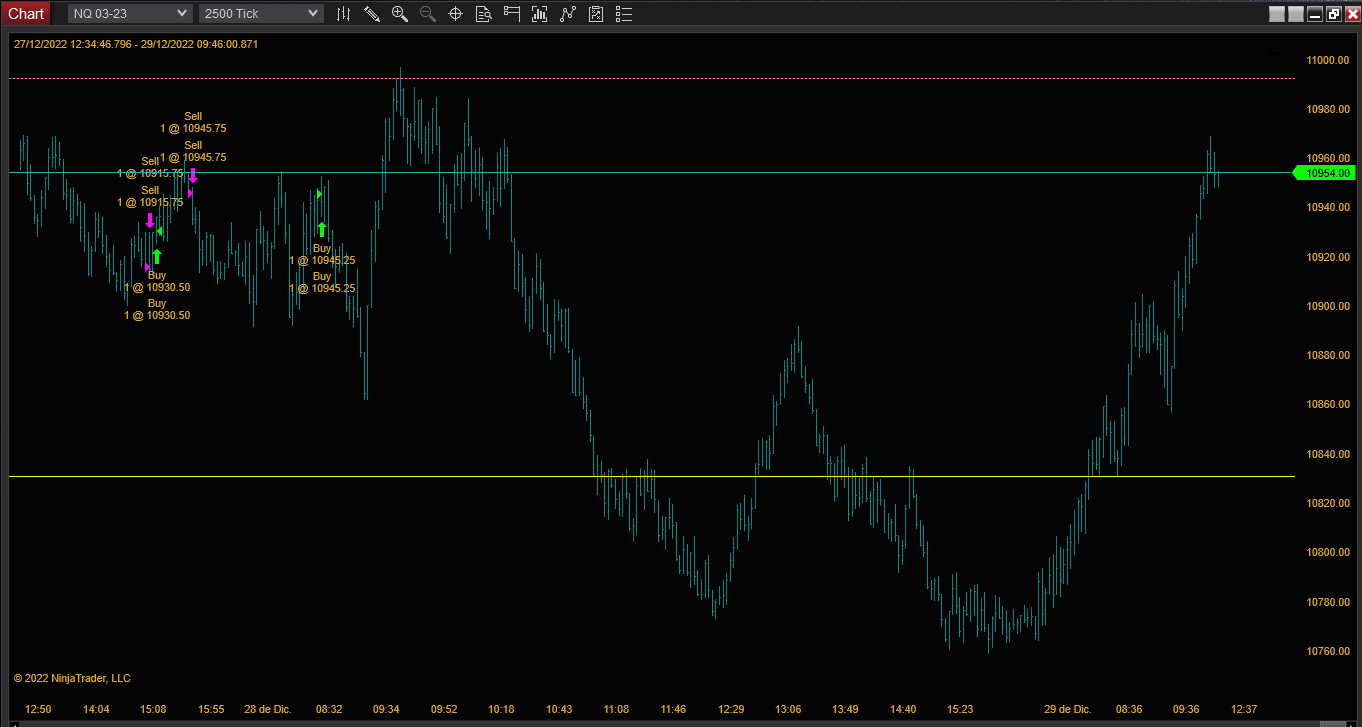
Task: Click the green buy arrow above 10945.25
Action: [x=321, y=229]
